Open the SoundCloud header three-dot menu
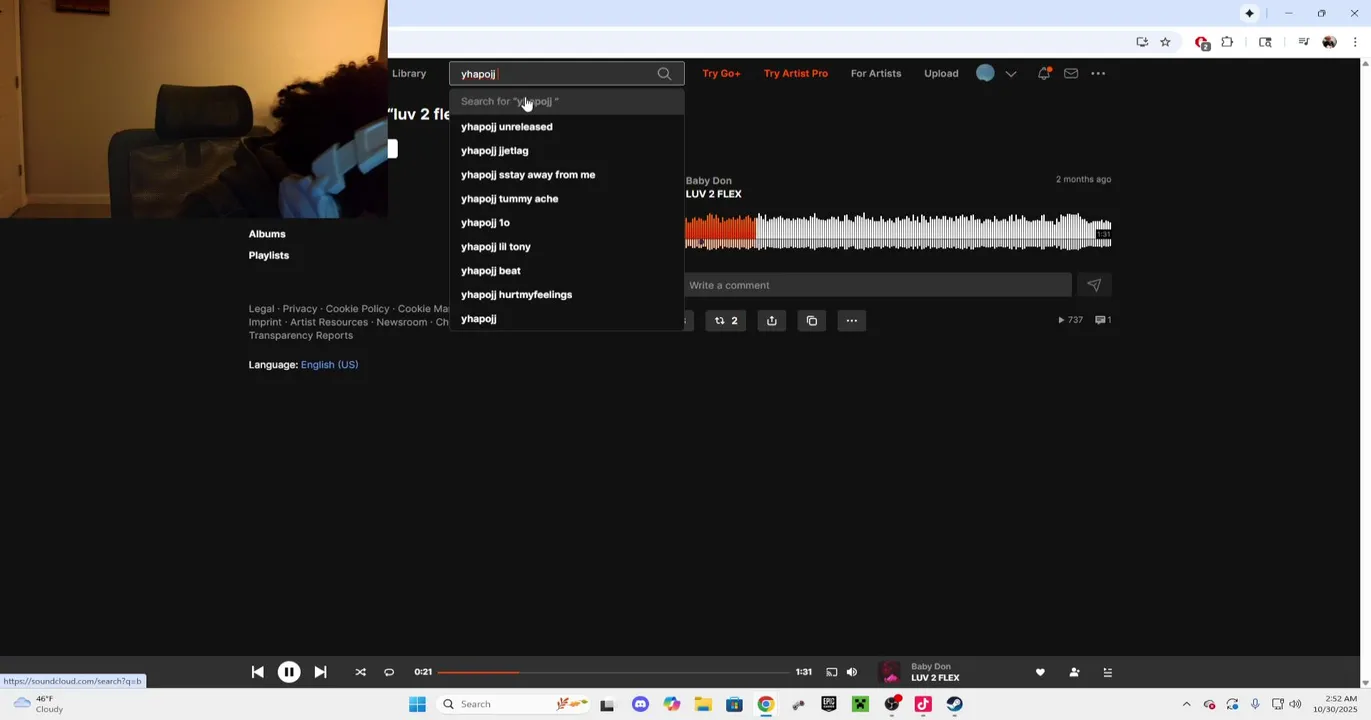Image resolution: width=1371 pixels, height=720 pixels. tap(1098, 74)
